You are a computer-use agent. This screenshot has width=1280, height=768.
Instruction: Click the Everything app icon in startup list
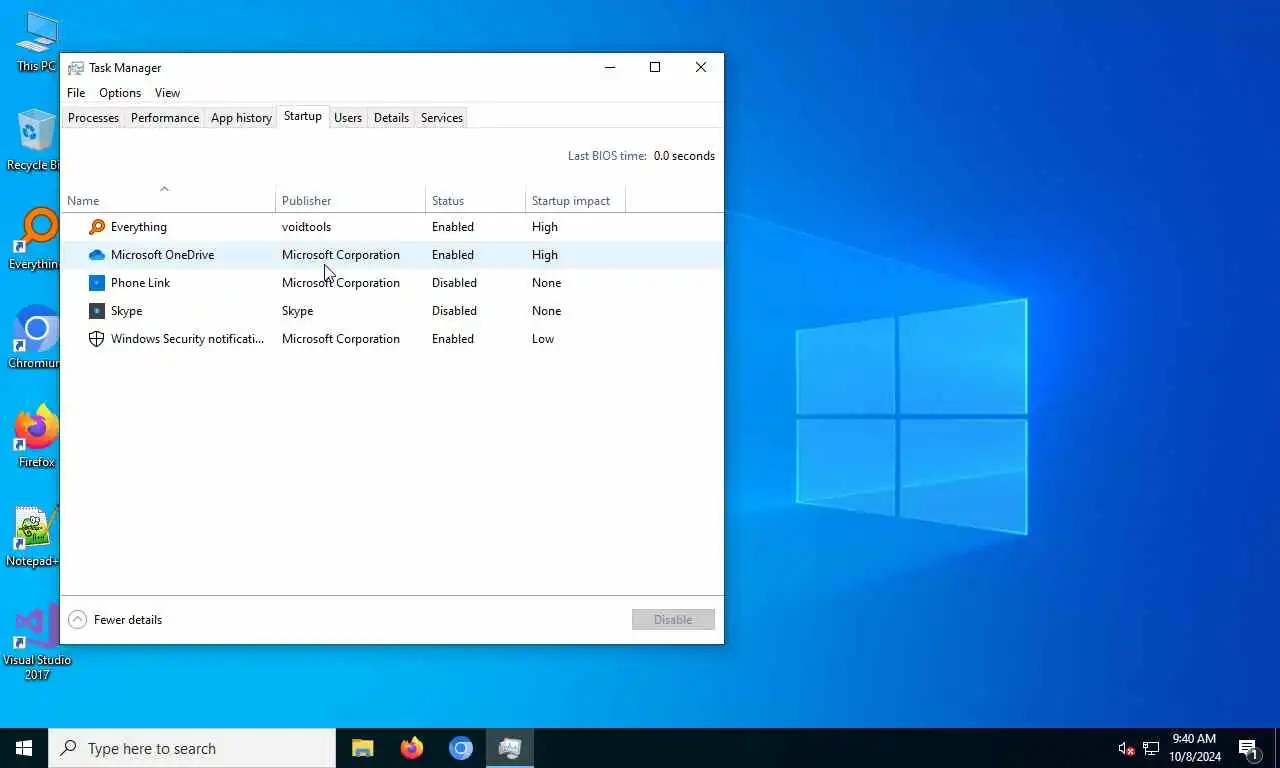[x=97, y=227]
